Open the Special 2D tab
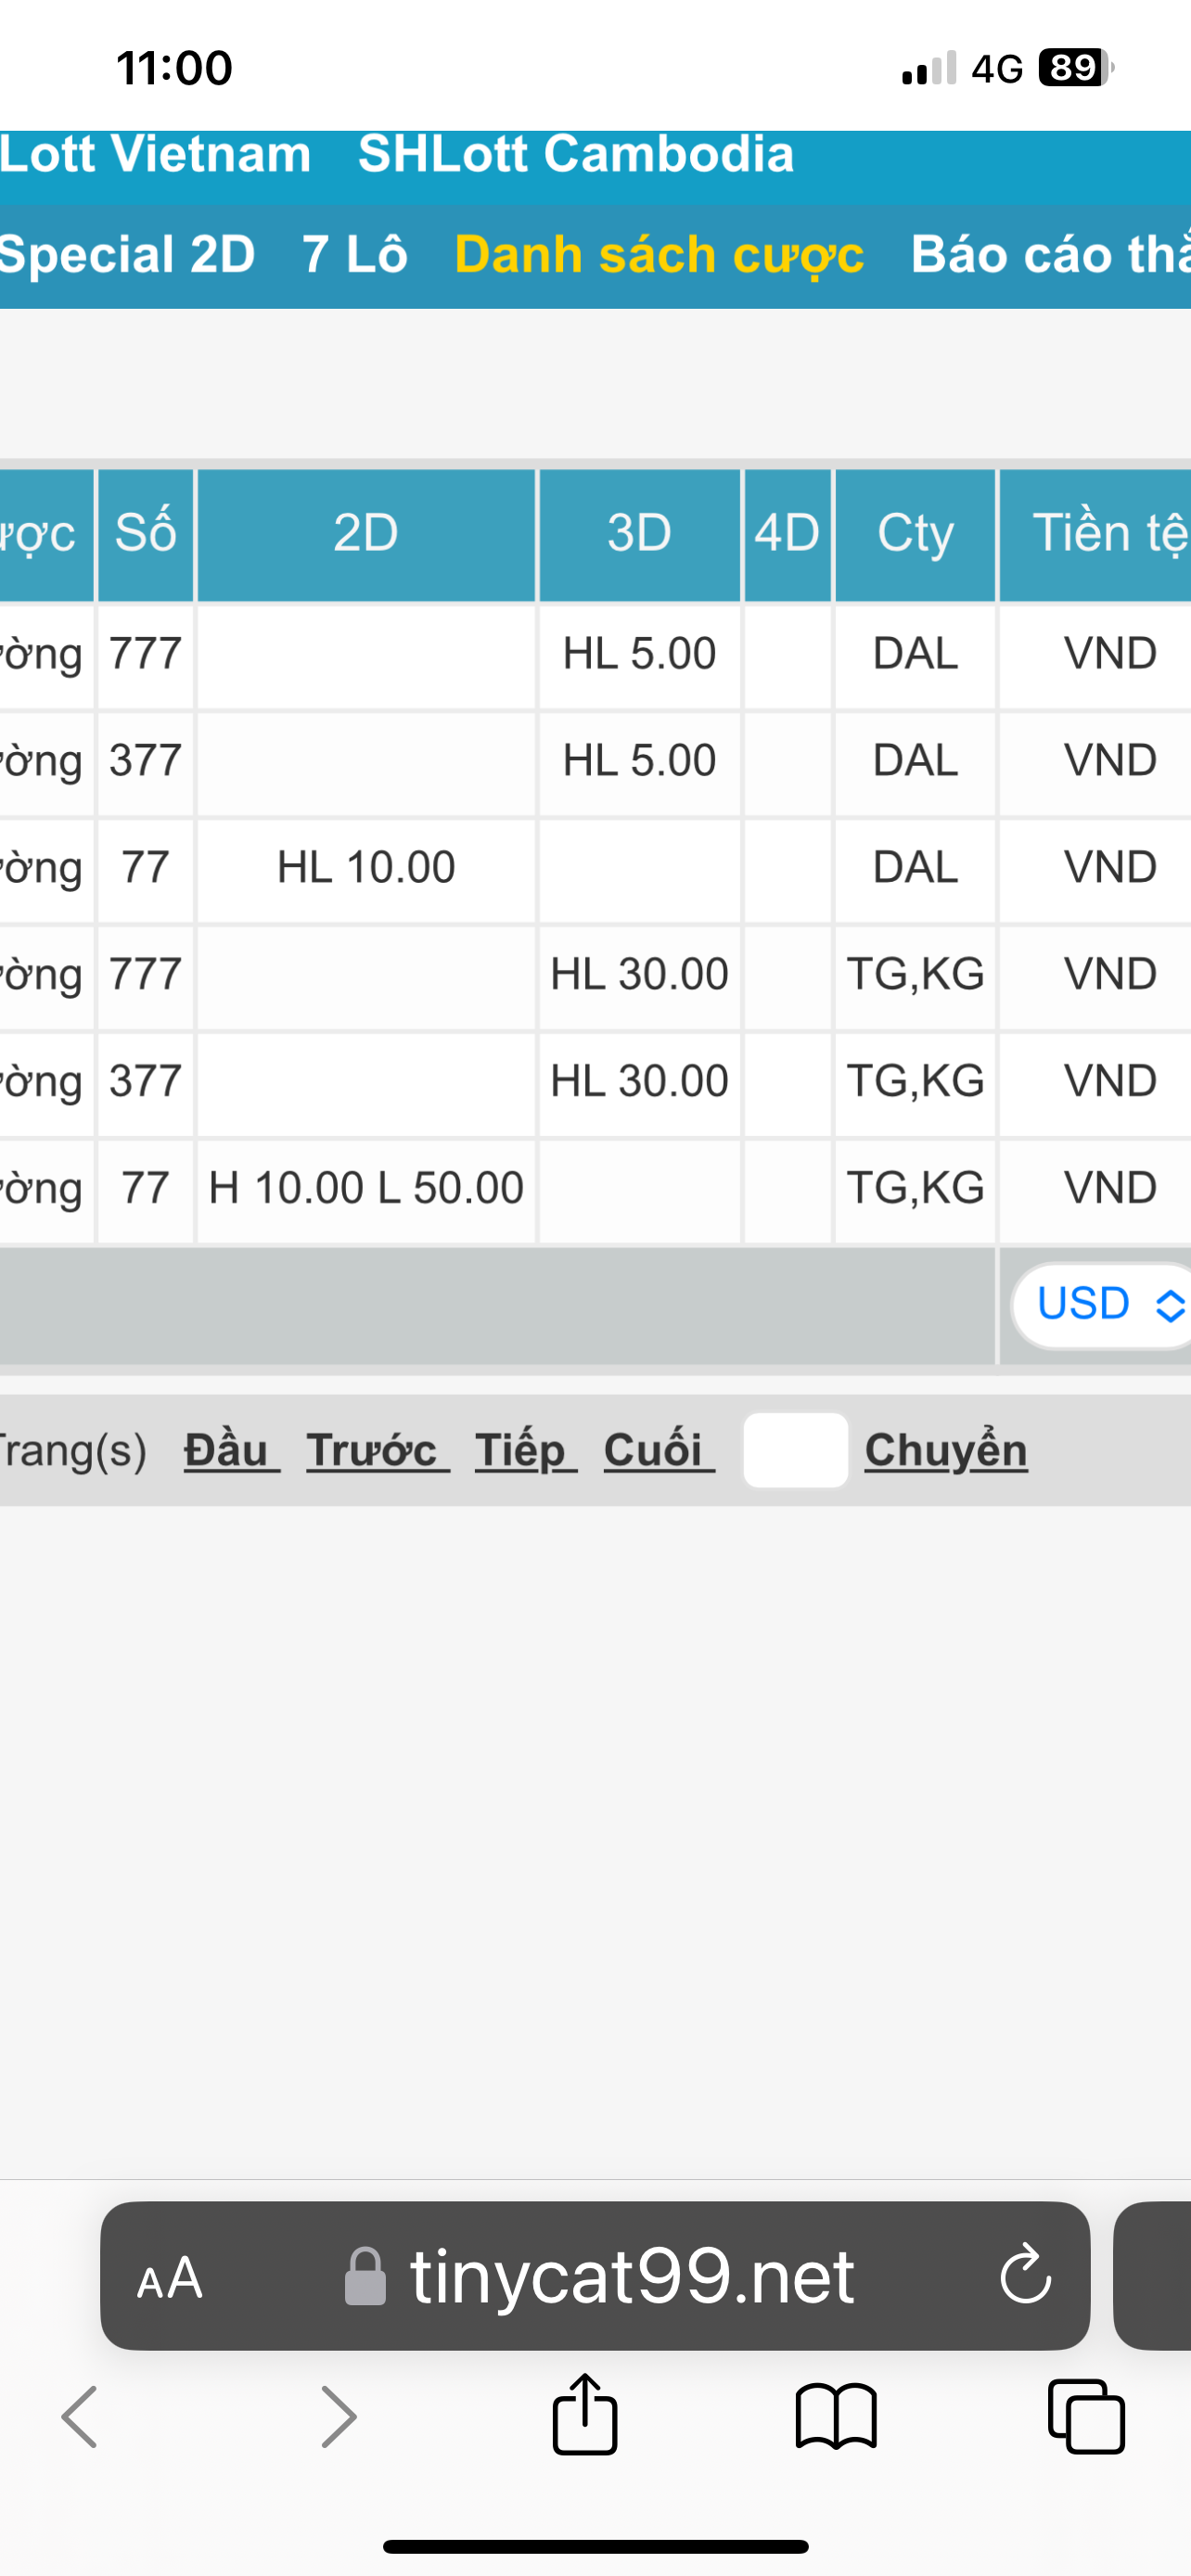The image size is (1191, 2576). click(x=126, y=254)
